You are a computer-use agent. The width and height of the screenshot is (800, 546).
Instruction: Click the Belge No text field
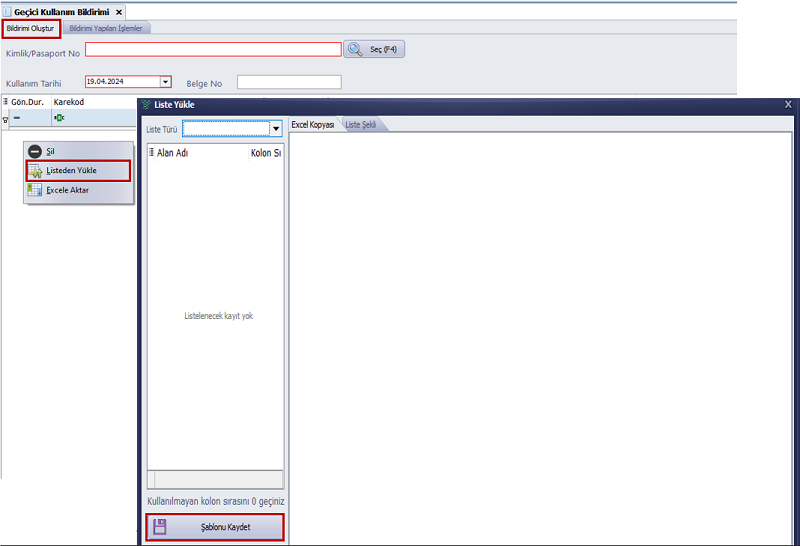[x=289, y=82]
